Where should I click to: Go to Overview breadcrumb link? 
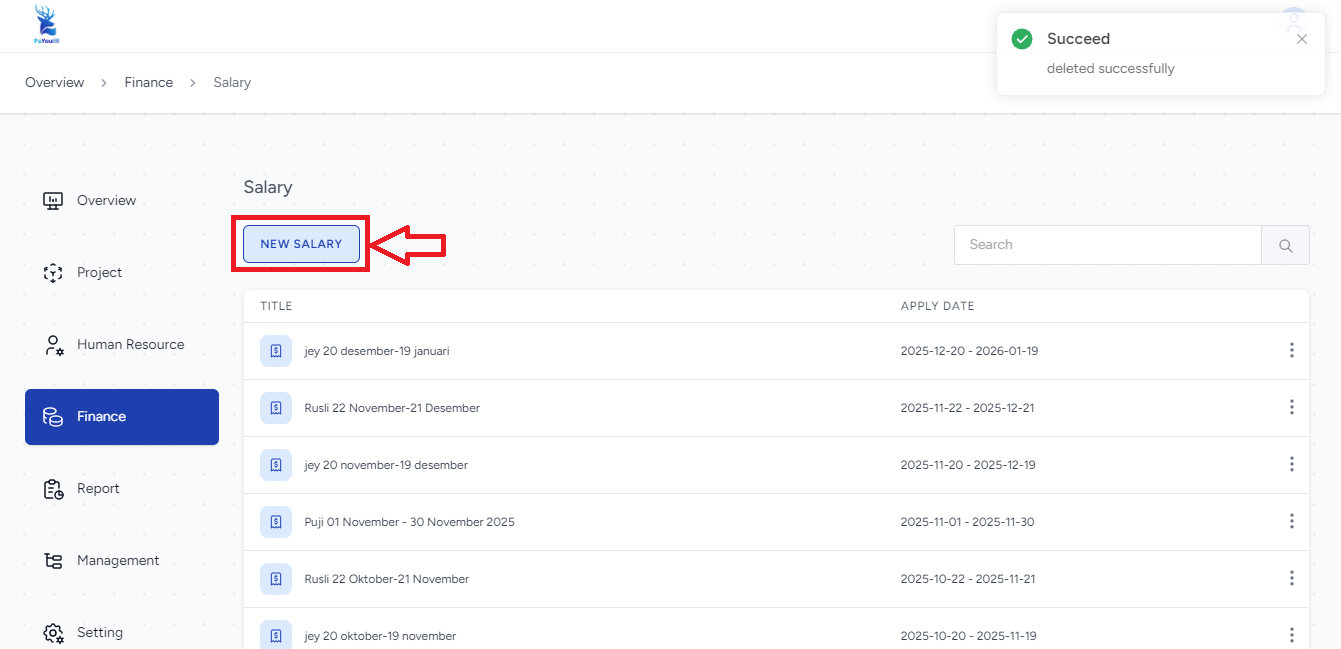pyautogui.click(x=54, y=83)
